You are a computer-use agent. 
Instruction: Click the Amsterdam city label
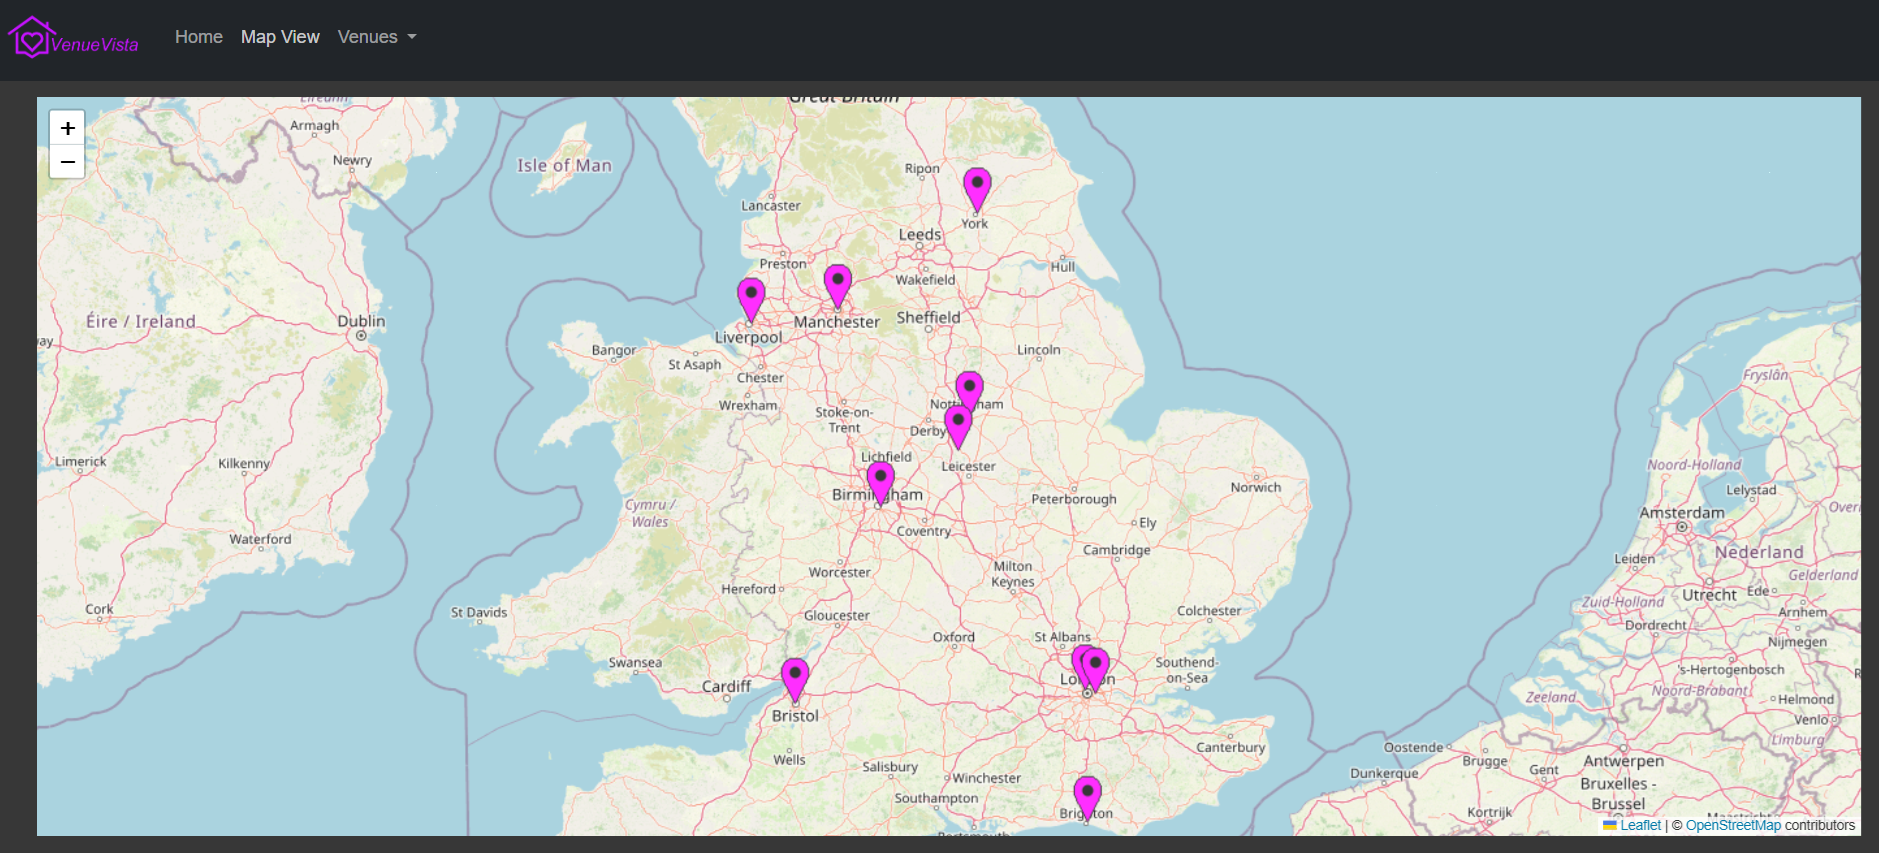coord(1682,512)
